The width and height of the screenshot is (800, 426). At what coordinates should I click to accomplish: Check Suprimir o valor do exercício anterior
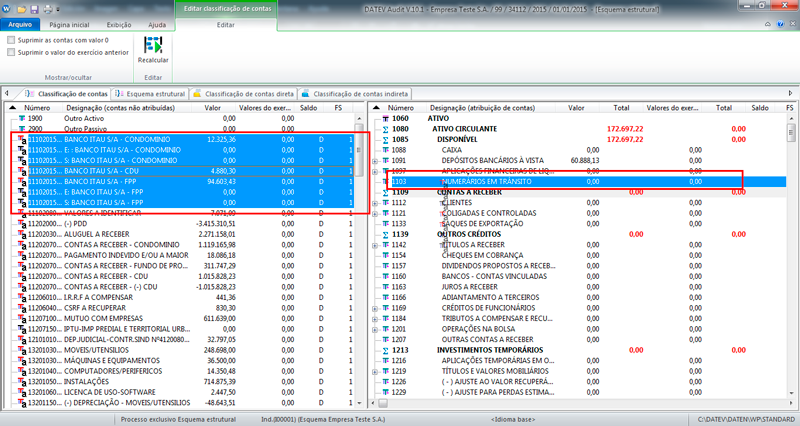pyautogui.click(x=11, y=52)
